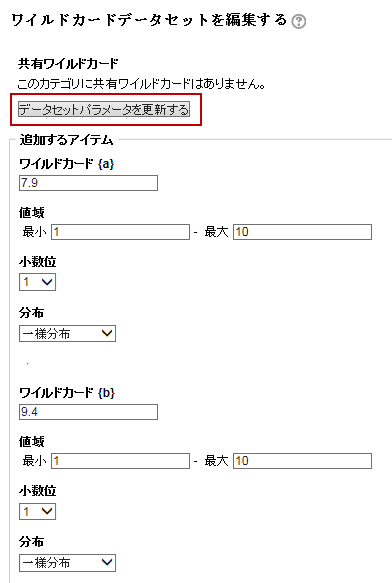The height and width of the screenshot is (583, 392).
Task: Focus the ワイルドカード {a} value field
Action: 89,183
